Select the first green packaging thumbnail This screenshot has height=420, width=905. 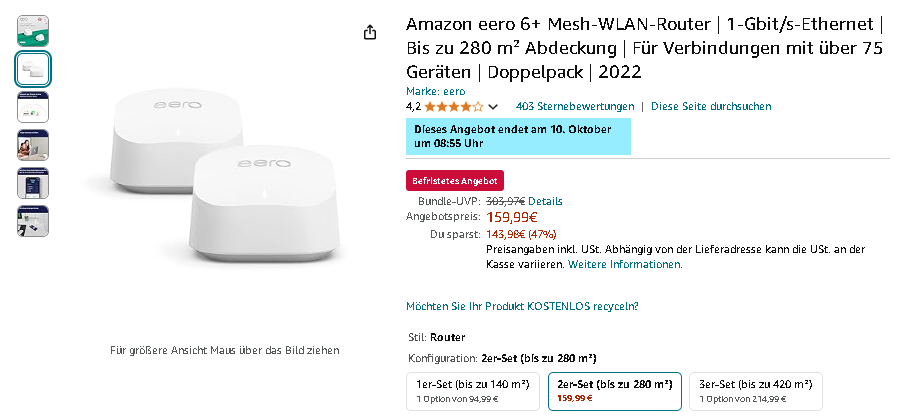coord(33,31)
